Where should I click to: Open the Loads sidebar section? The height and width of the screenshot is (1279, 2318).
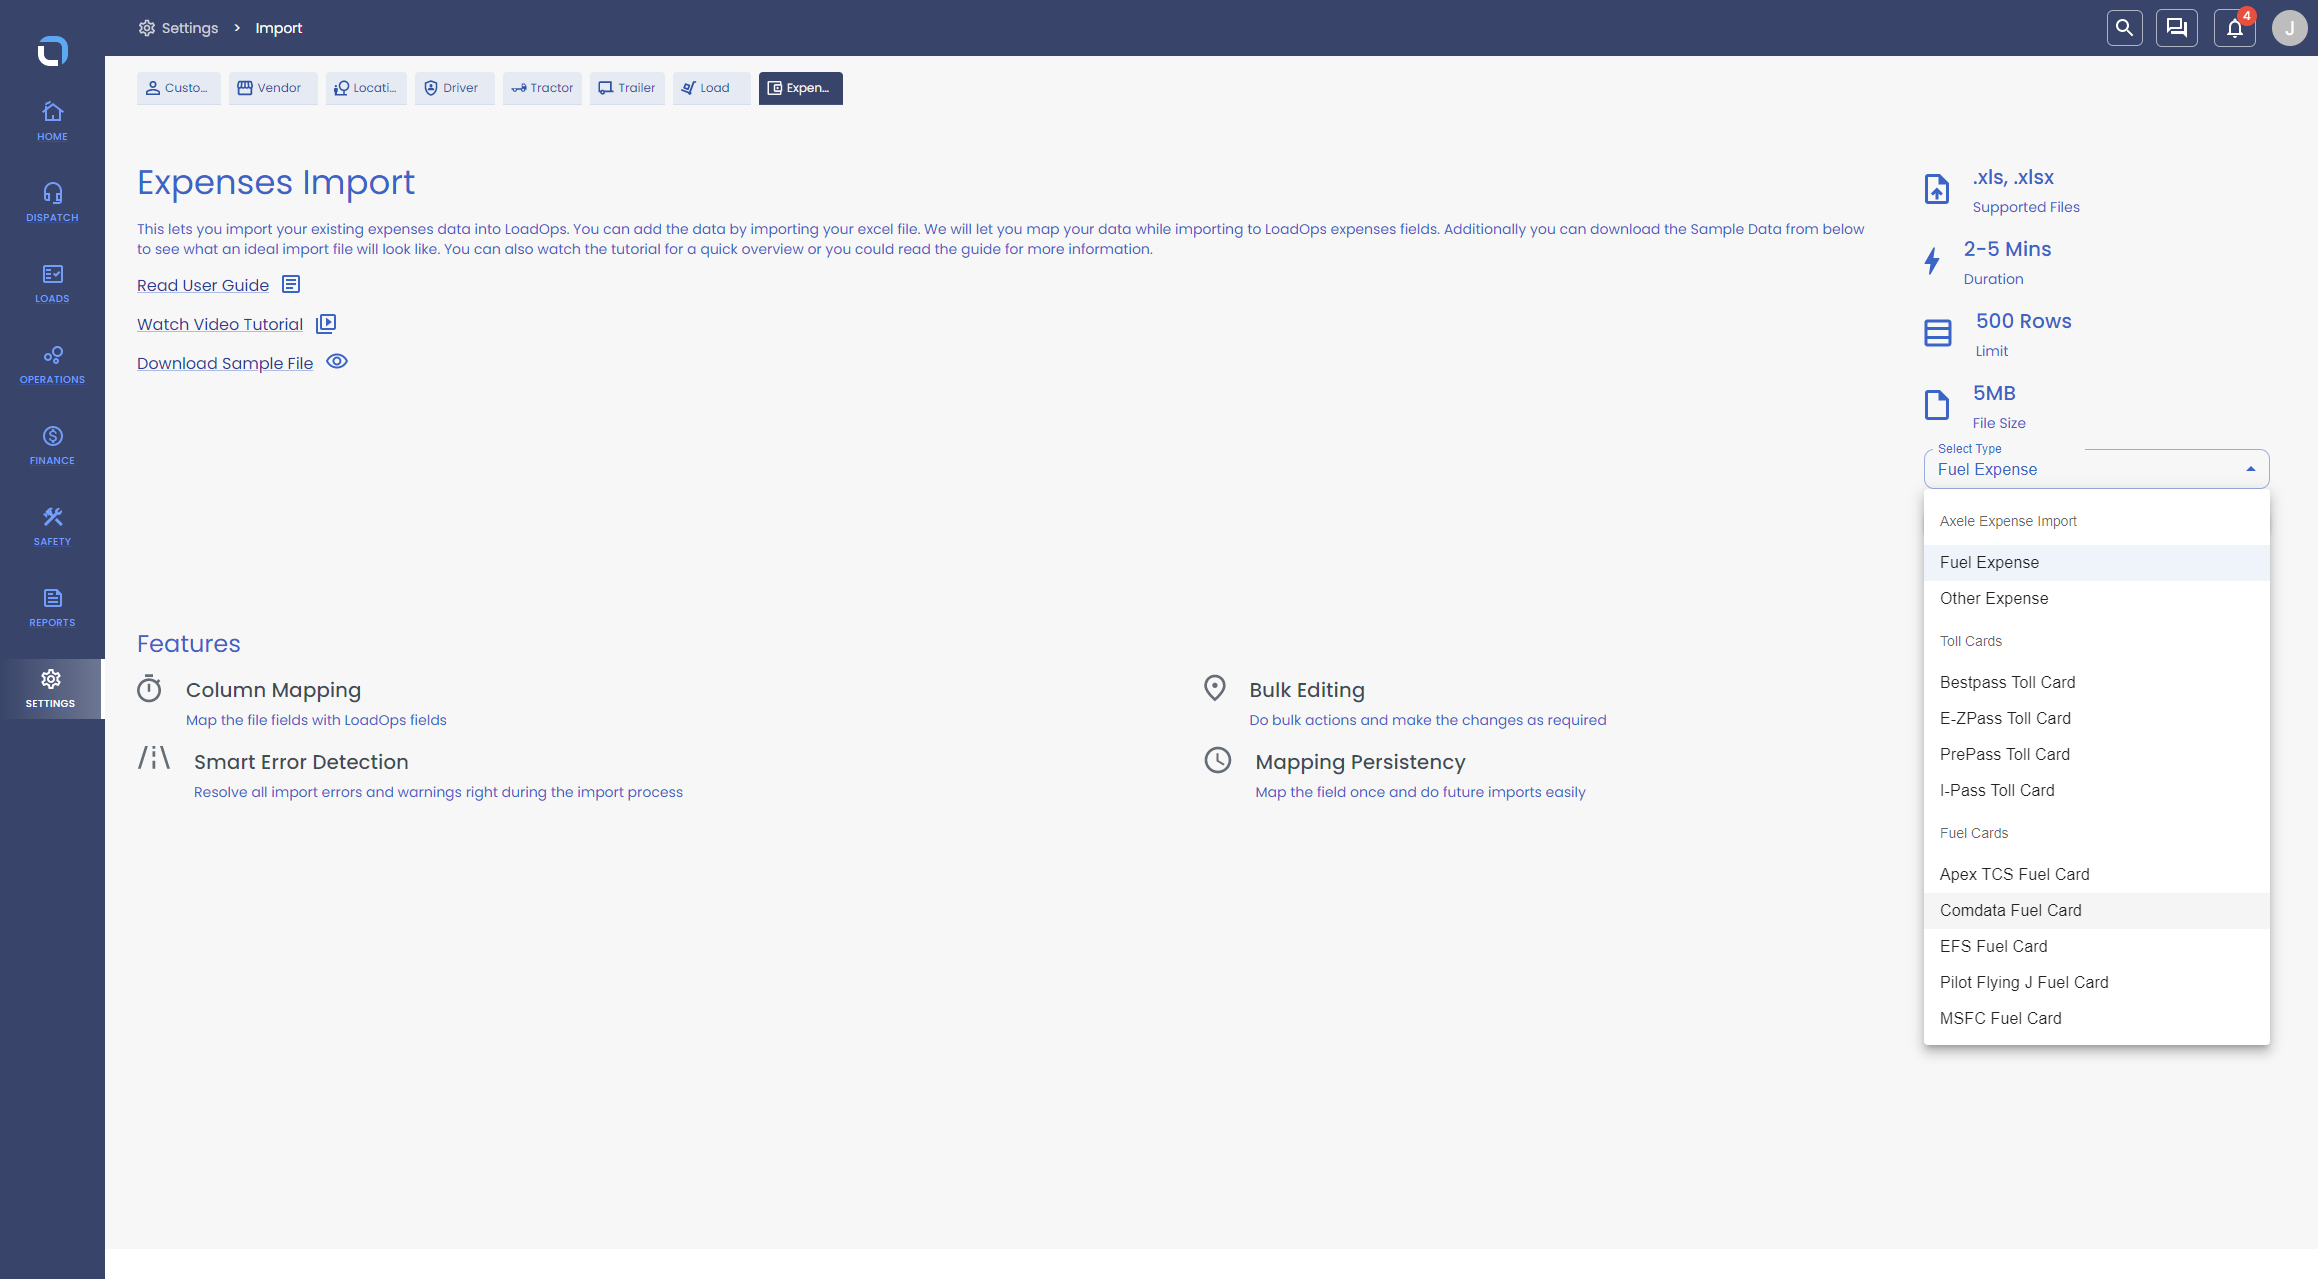(x=52, y=283)
